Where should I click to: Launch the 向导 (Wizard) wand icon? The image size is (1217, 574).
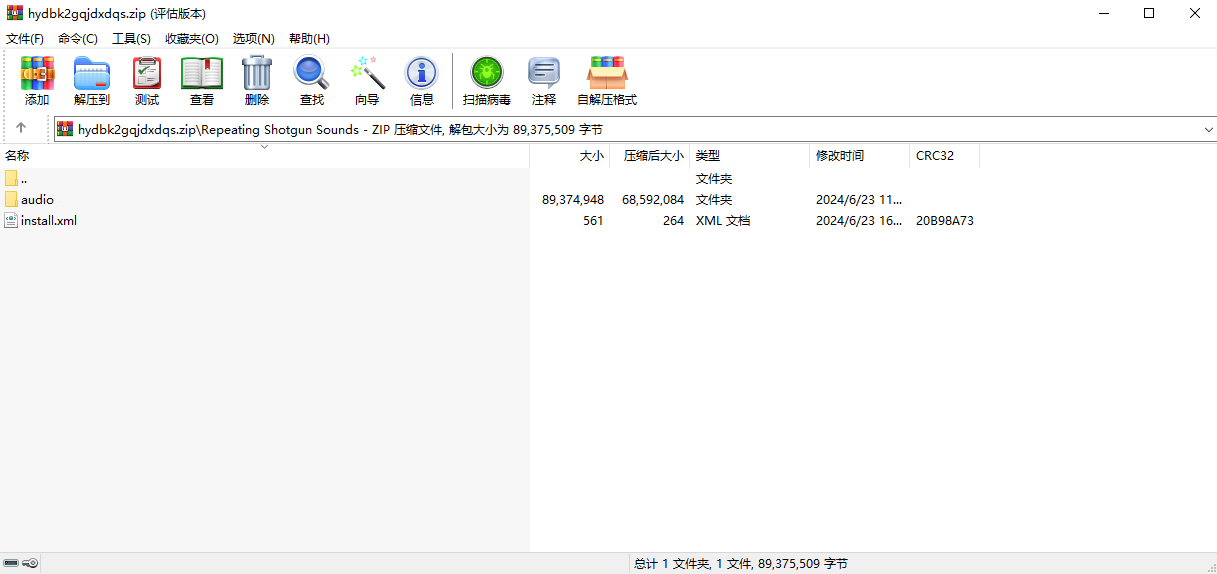367,81
